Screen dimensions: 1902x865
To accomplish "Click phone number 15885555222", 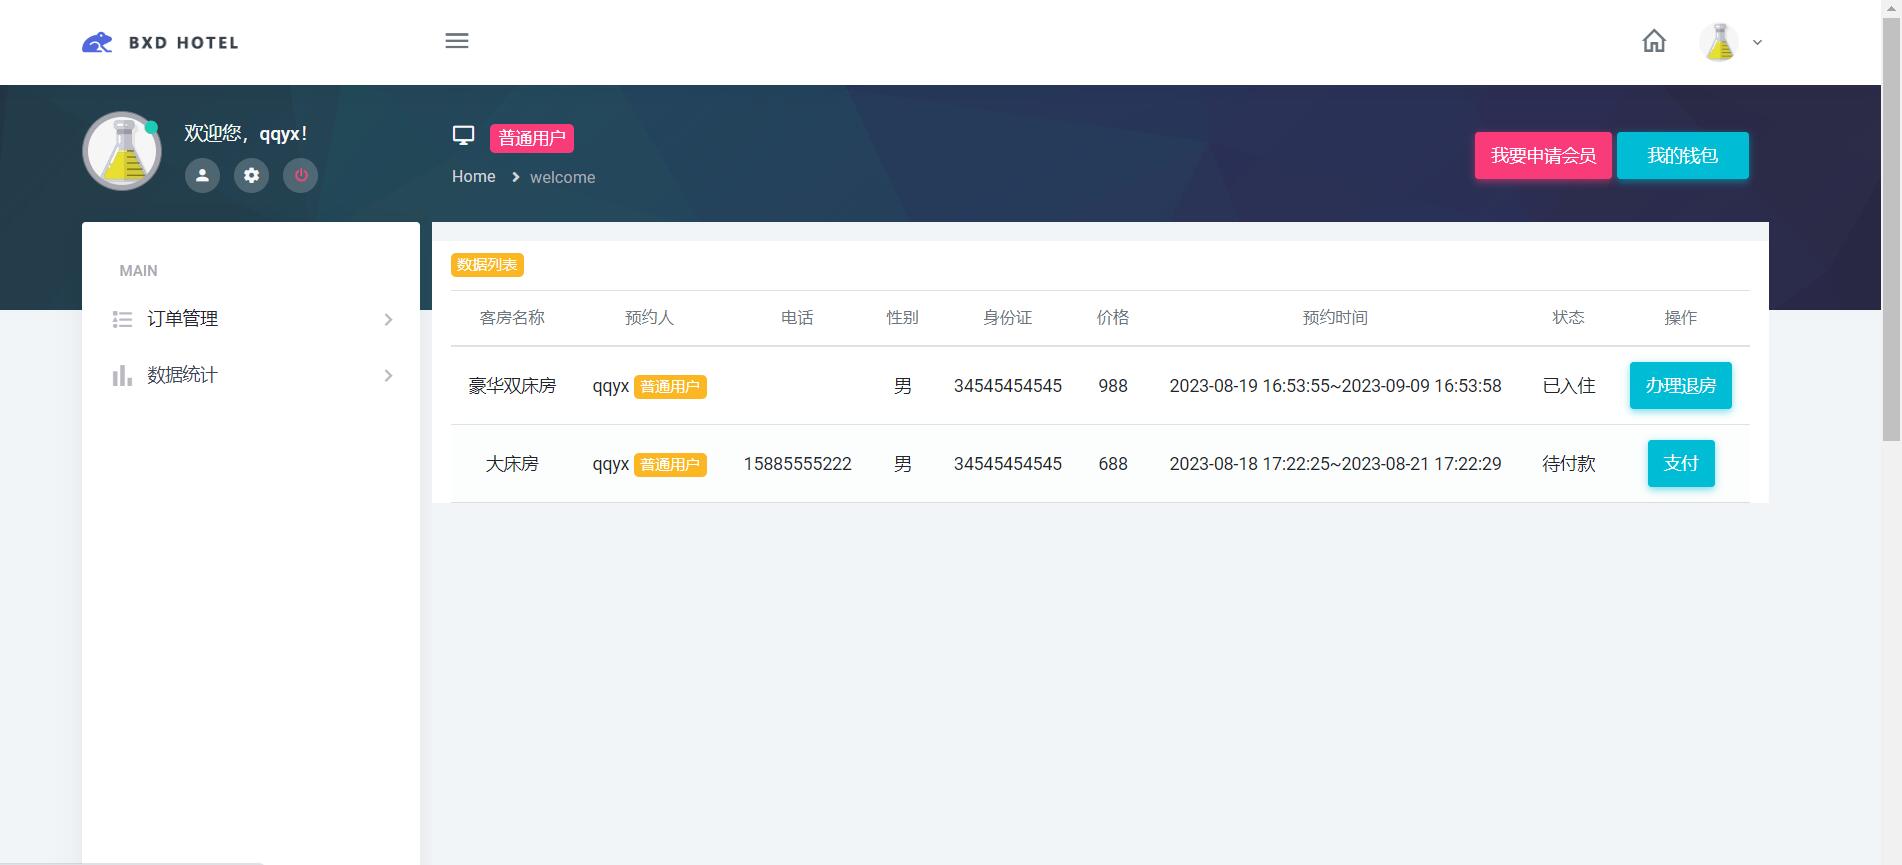I will [797, 464].
